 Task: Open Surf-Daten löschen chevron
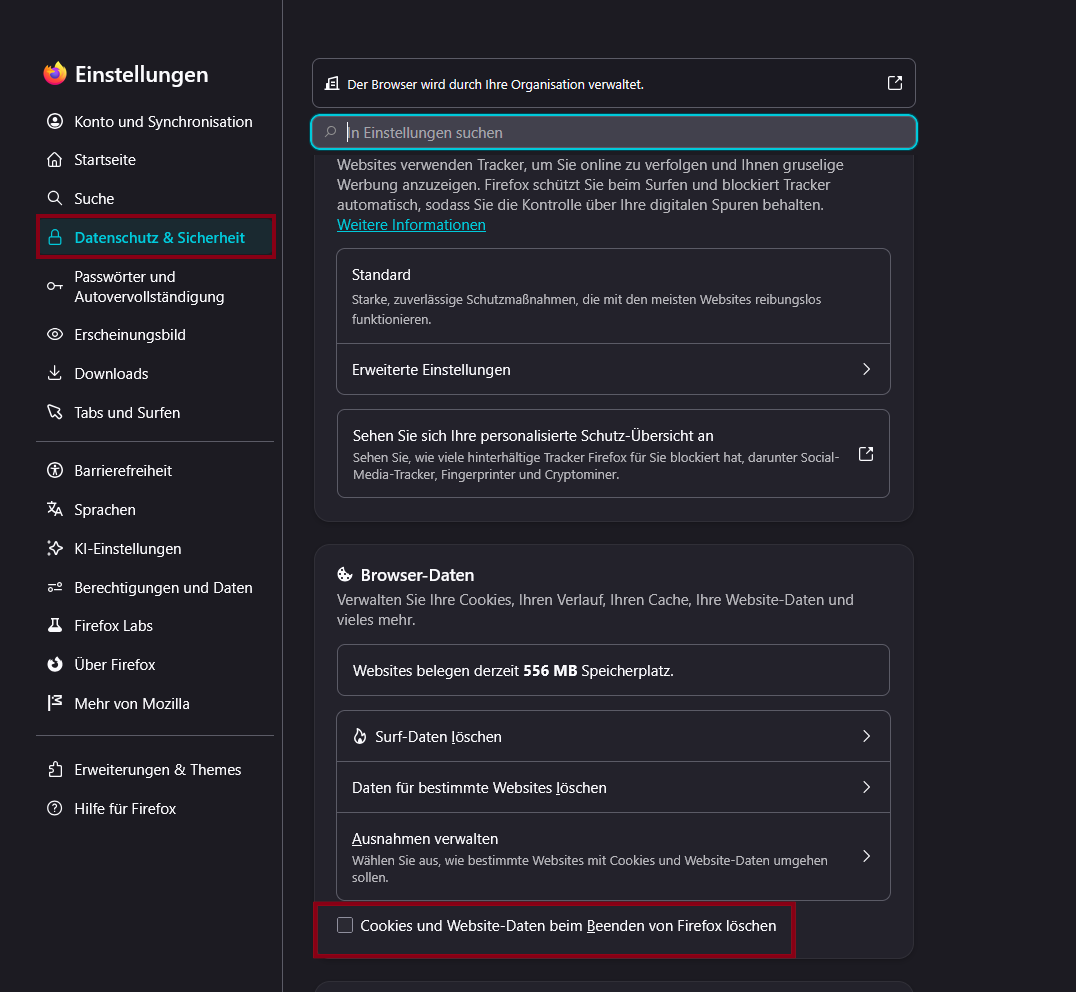point(866,736)
